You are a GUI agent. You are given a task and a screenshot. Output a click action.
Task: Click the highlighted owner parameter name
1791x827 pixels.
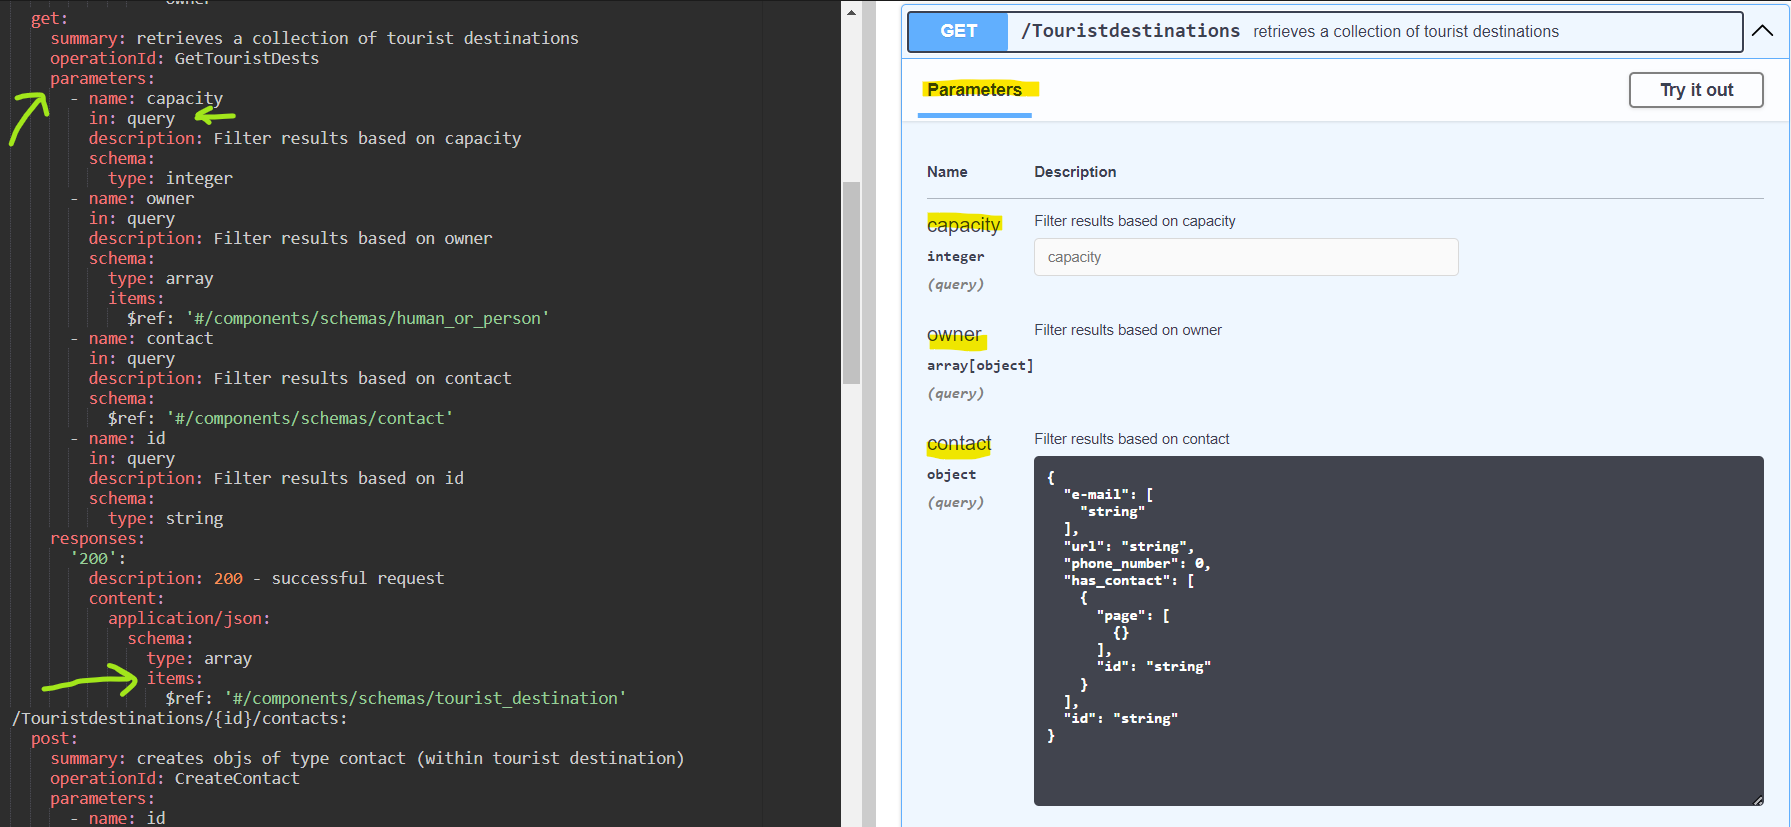coord(954,335)
